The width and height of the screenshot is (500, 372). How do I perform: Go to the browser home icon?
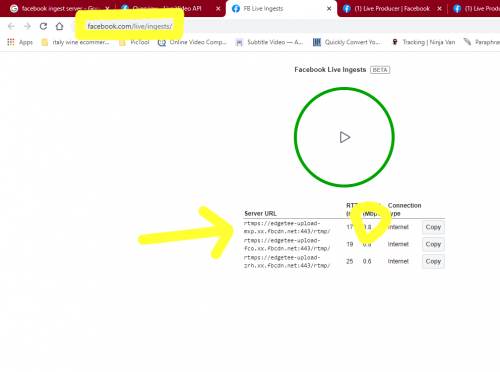coord(59,26)
